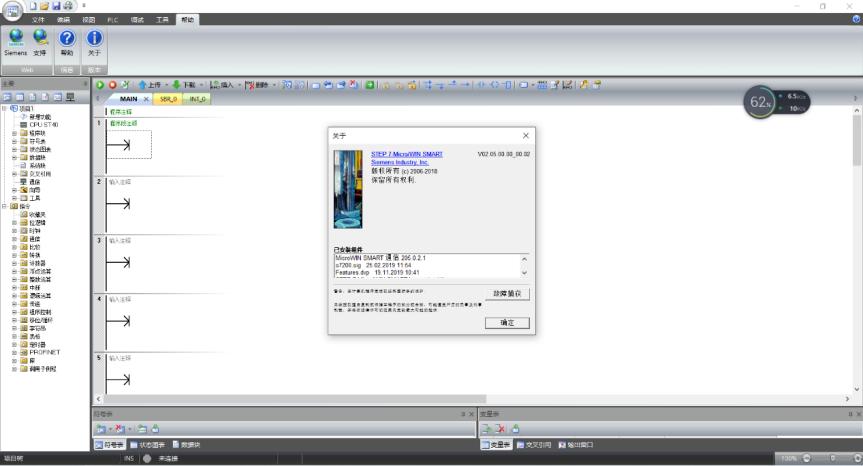The height and width of the screenshot is (466, 863).
Task: Click the 62% performance floating widget
Action: (776, 102)
